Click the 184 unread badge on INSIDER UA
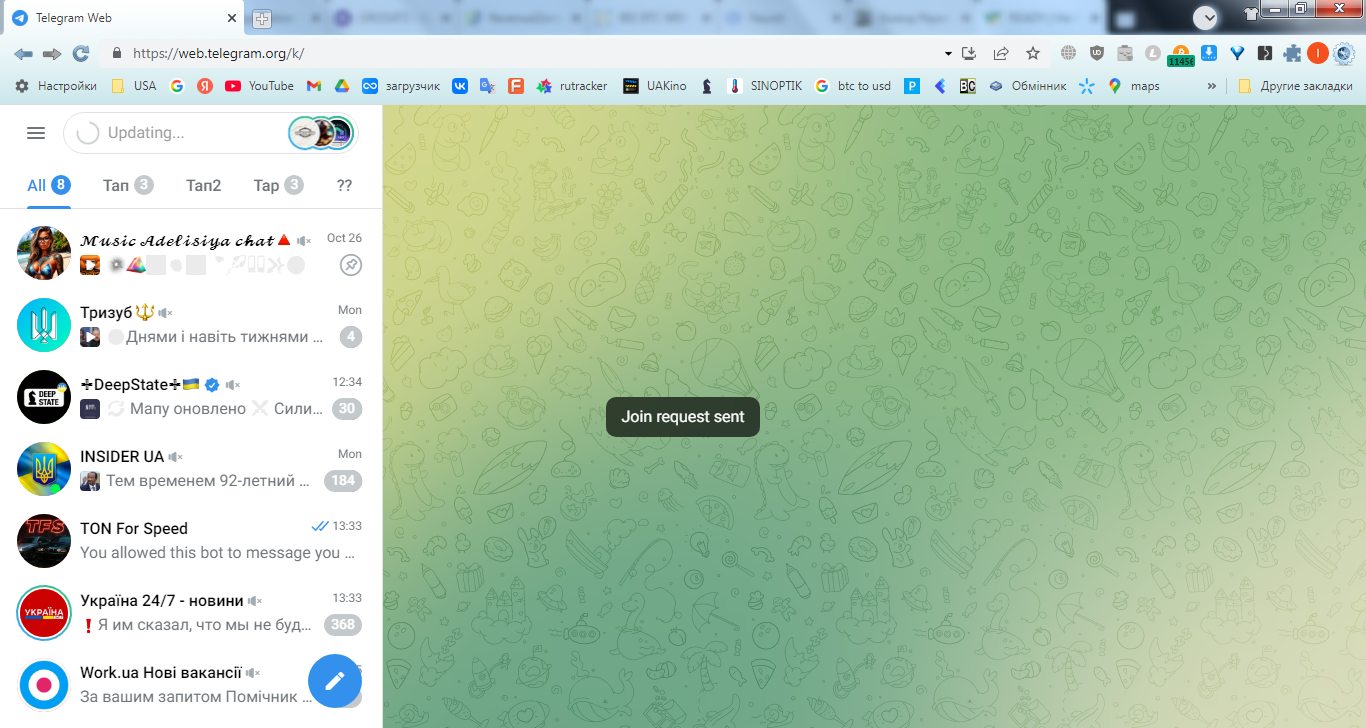The width and height of the screenshot is (1366, 728). pyautogui.click(x=343, y=481)
